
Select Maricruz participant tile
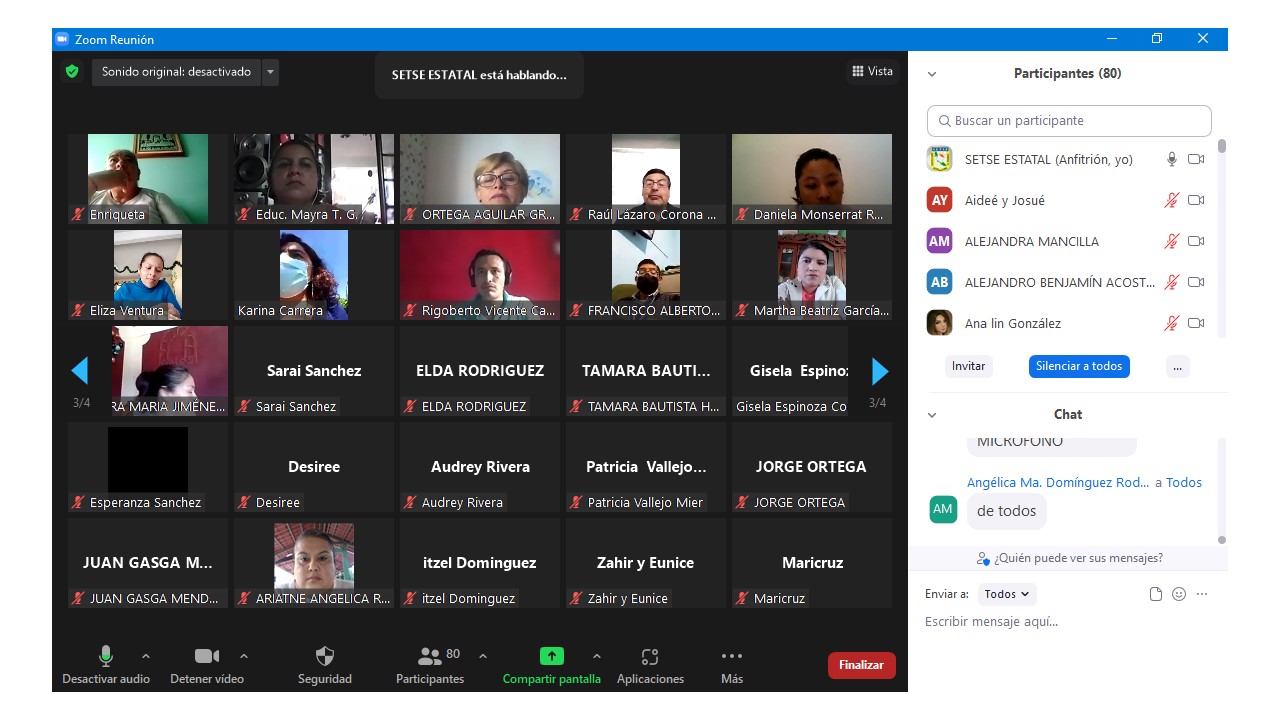812,563
